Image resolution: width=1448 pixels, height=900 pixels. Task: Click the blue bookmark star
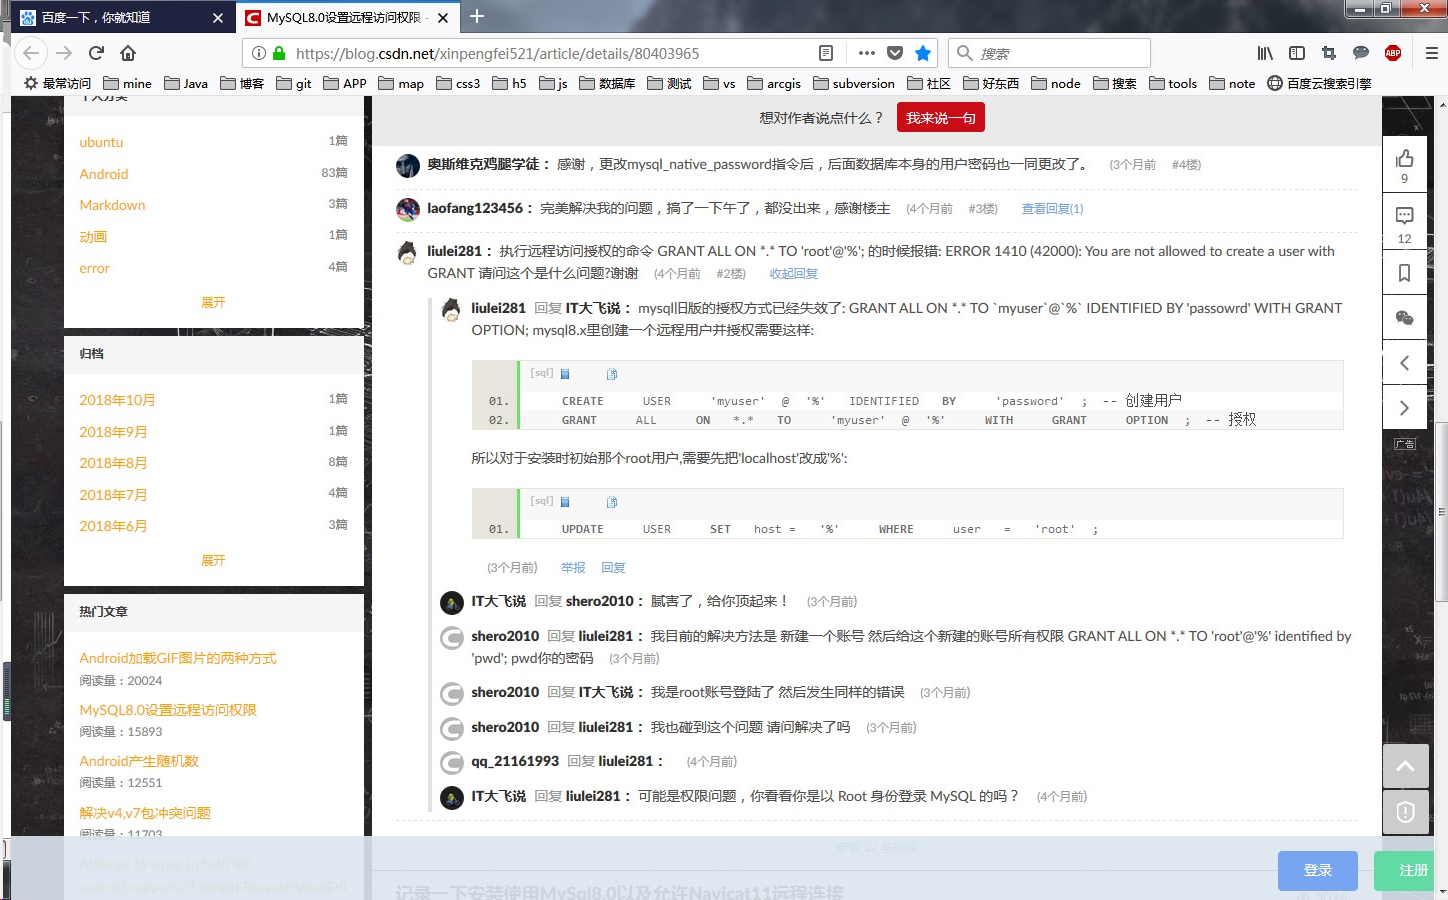pos(923,53)
